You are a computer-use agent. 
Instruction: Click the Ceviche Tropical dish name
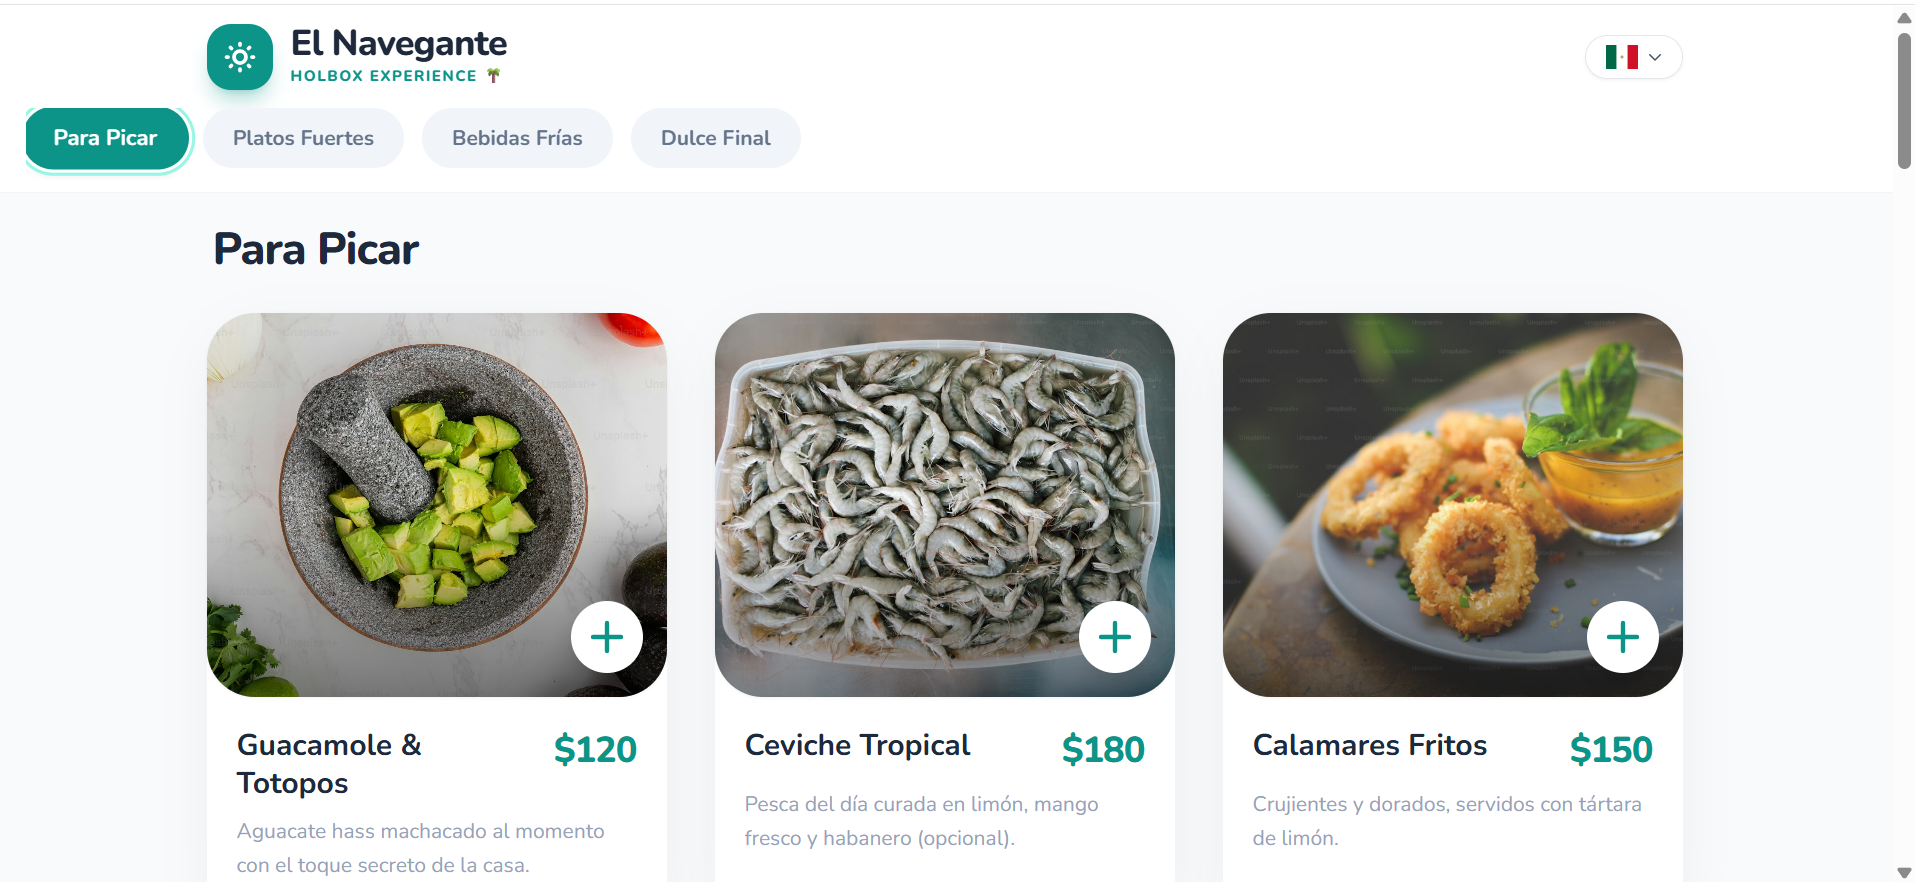click(857, 745)
